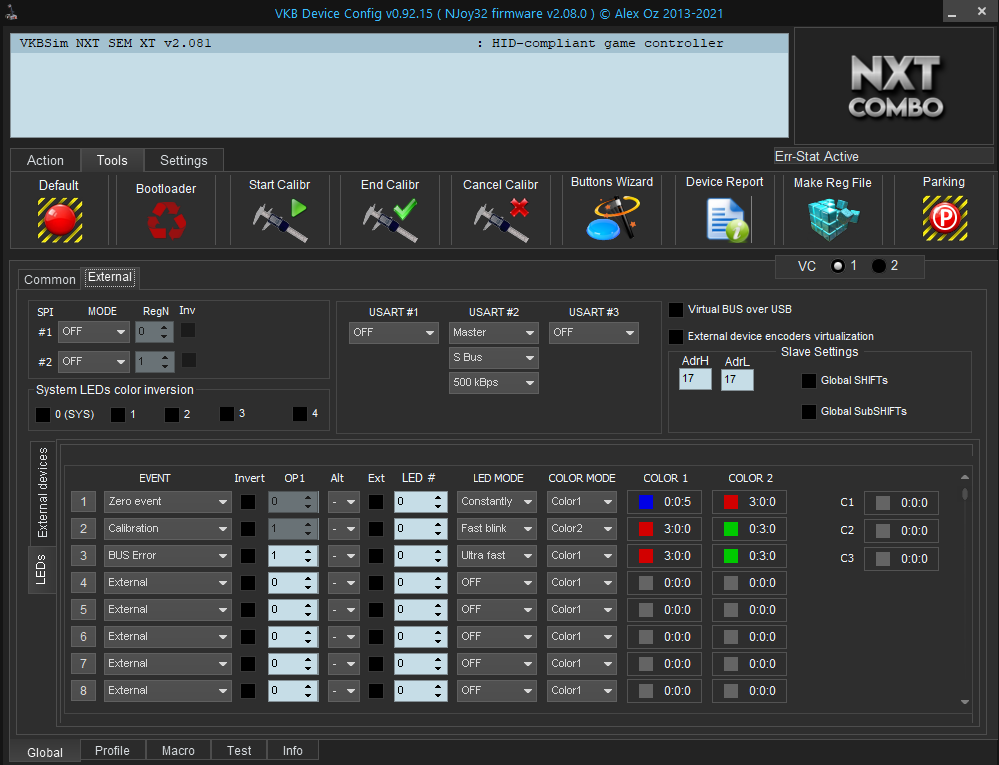
Task: Switch to the Settings tab
Action: pyautogui.click(x=184, y=160)
